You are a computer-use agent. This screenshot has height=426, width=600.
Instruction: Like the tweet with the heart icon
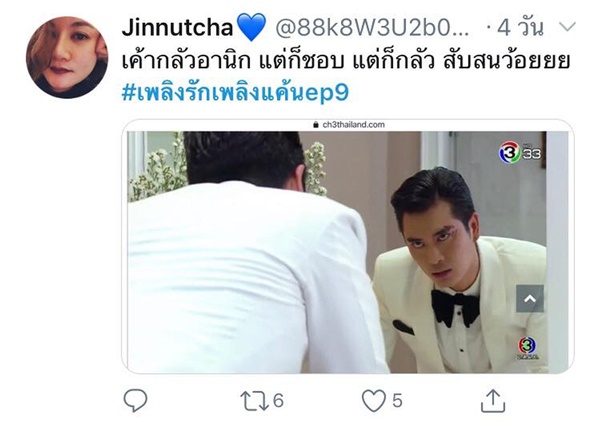pos(374,400)
